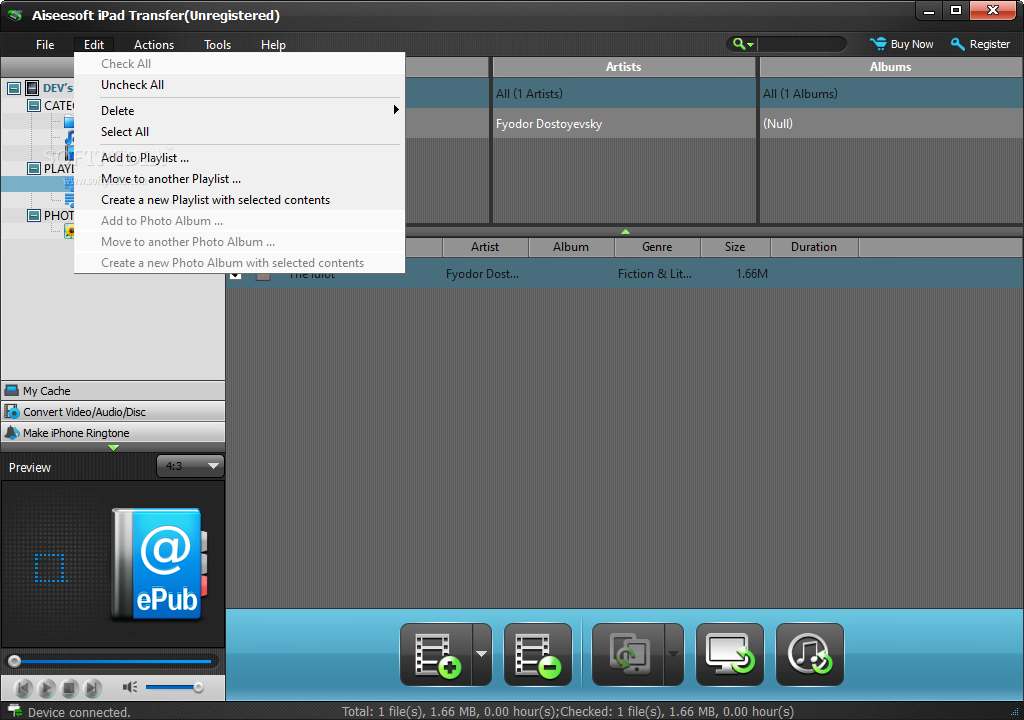Sort by the Artist column header

[485, 247]
